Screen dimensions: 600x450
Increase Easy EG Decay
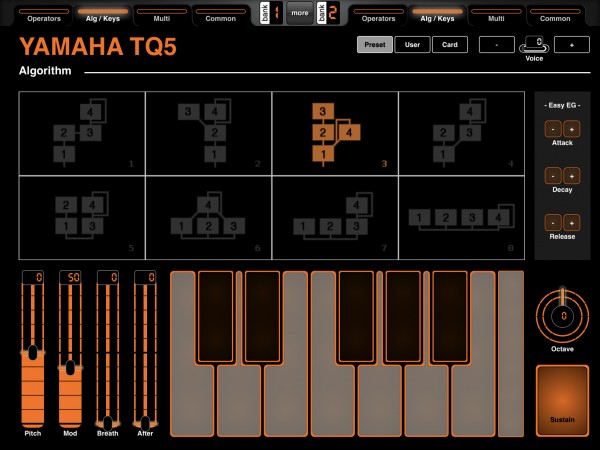pos(572,176)
